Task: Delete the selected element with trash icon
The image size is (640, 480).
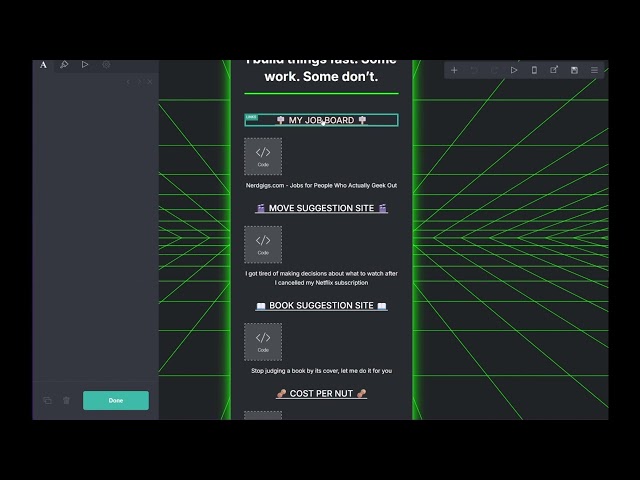Action: (66, 400)
